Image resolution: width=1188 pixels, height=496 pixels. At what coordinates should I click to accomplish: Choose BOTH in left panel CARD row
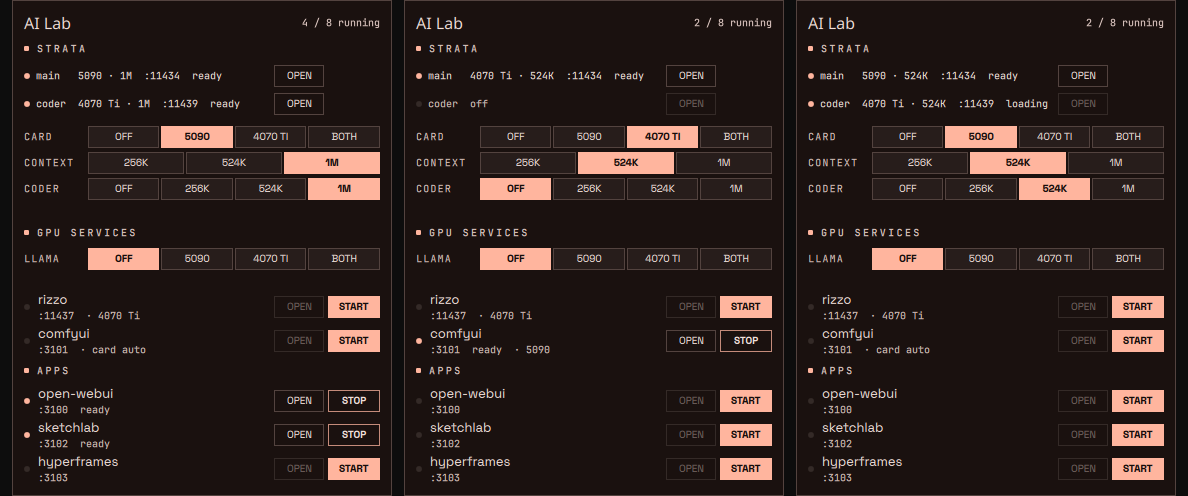click(x=344, y=137)
